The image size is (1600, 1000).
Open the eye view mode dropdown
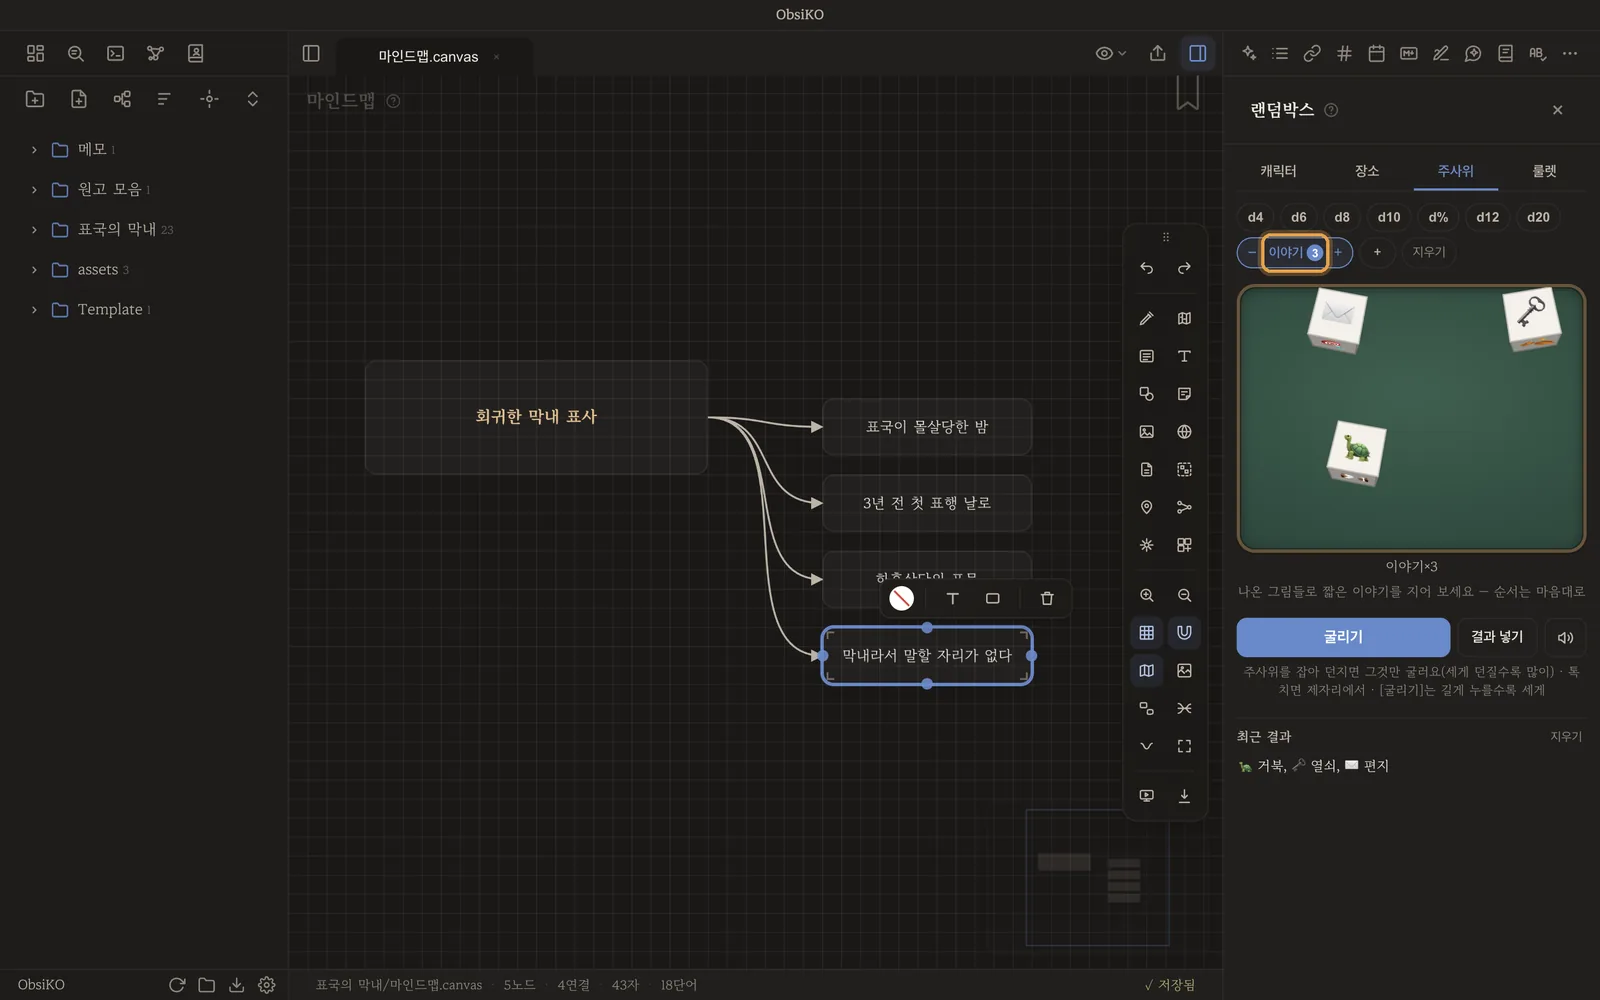[x=1110, y=53]
